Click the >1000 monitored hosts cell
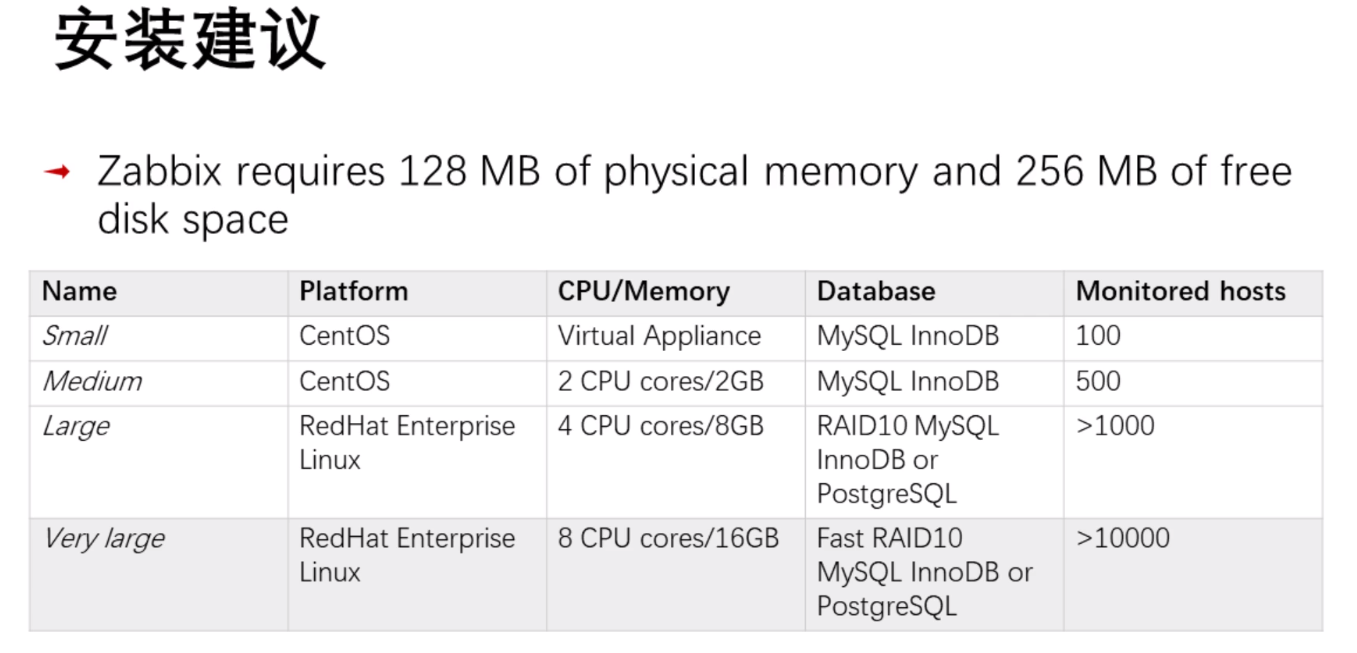The image size is (1357, 653). point(1115,426)
